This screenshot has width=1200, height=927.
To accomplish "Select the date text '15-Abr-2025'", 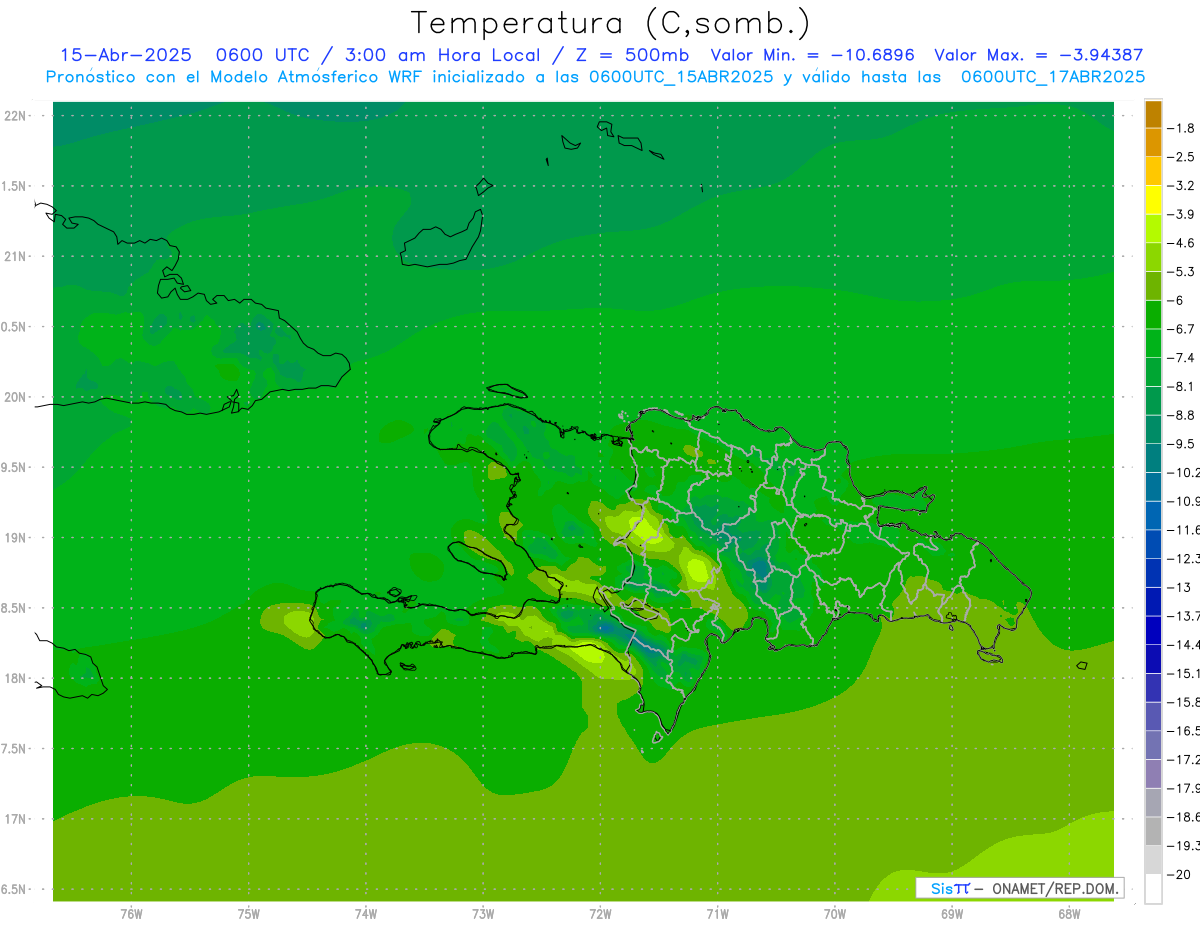I will (x=126, y=55).
